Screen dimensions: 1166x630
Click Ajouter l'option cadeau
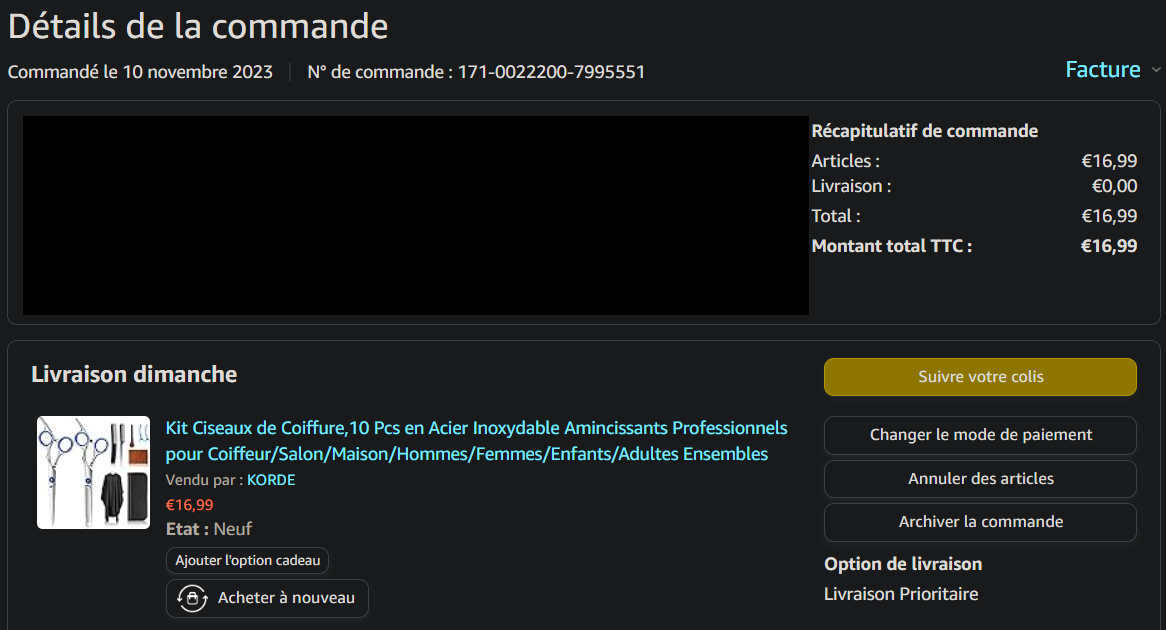pyautogui.click(x=247, y=560)
